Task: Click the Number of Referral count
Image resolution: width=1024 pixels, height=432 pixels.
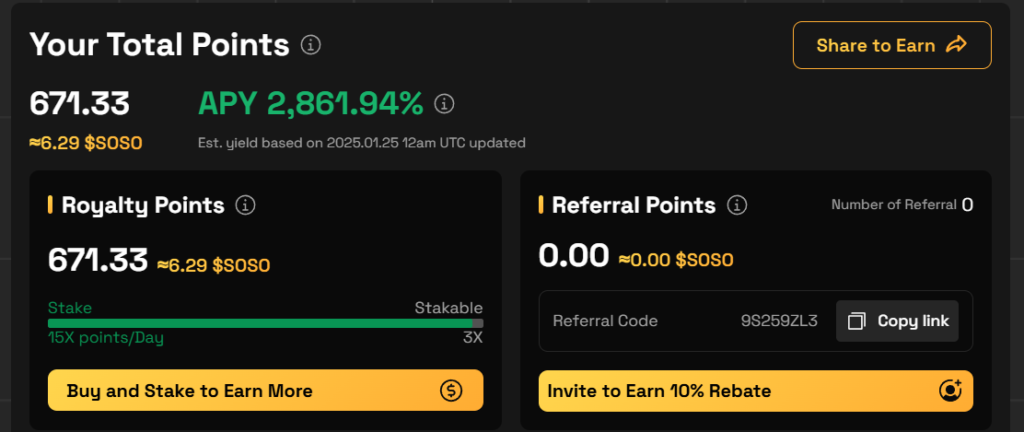Action: click(967, 205)
